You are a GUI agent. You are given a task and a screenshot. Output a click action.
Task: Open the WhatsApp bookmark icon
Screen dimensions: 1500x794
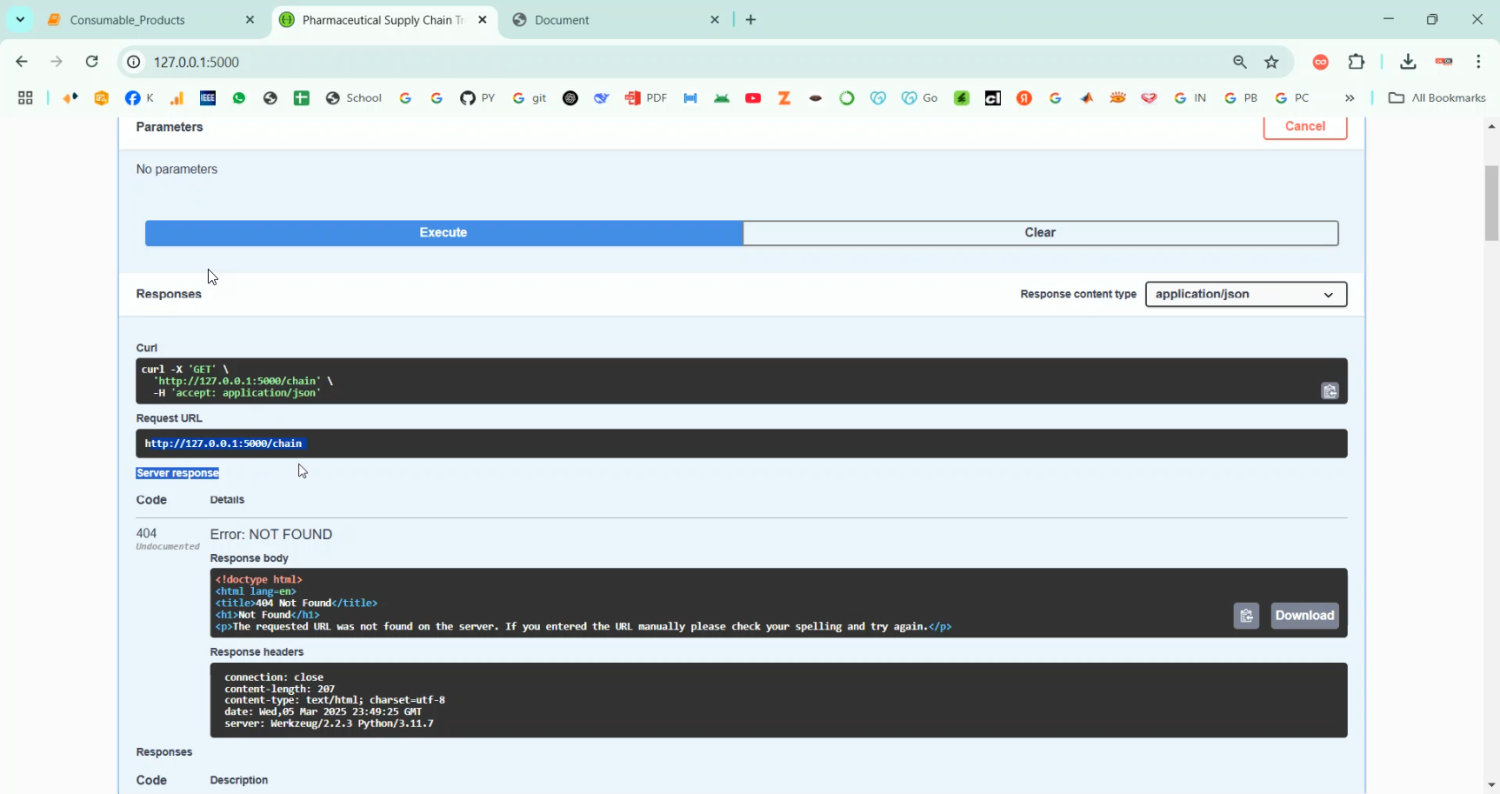tap(239, 98)
